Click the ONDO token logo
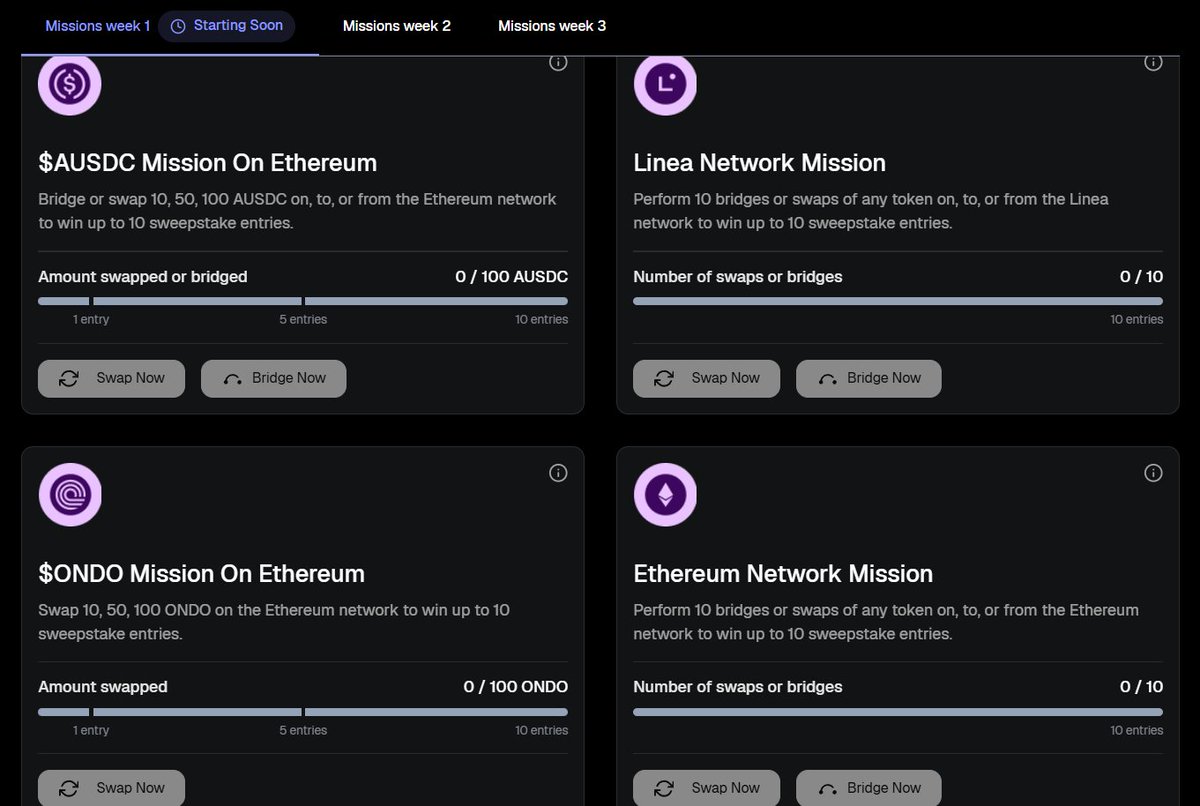1200x806 pixels. point(70,495)
